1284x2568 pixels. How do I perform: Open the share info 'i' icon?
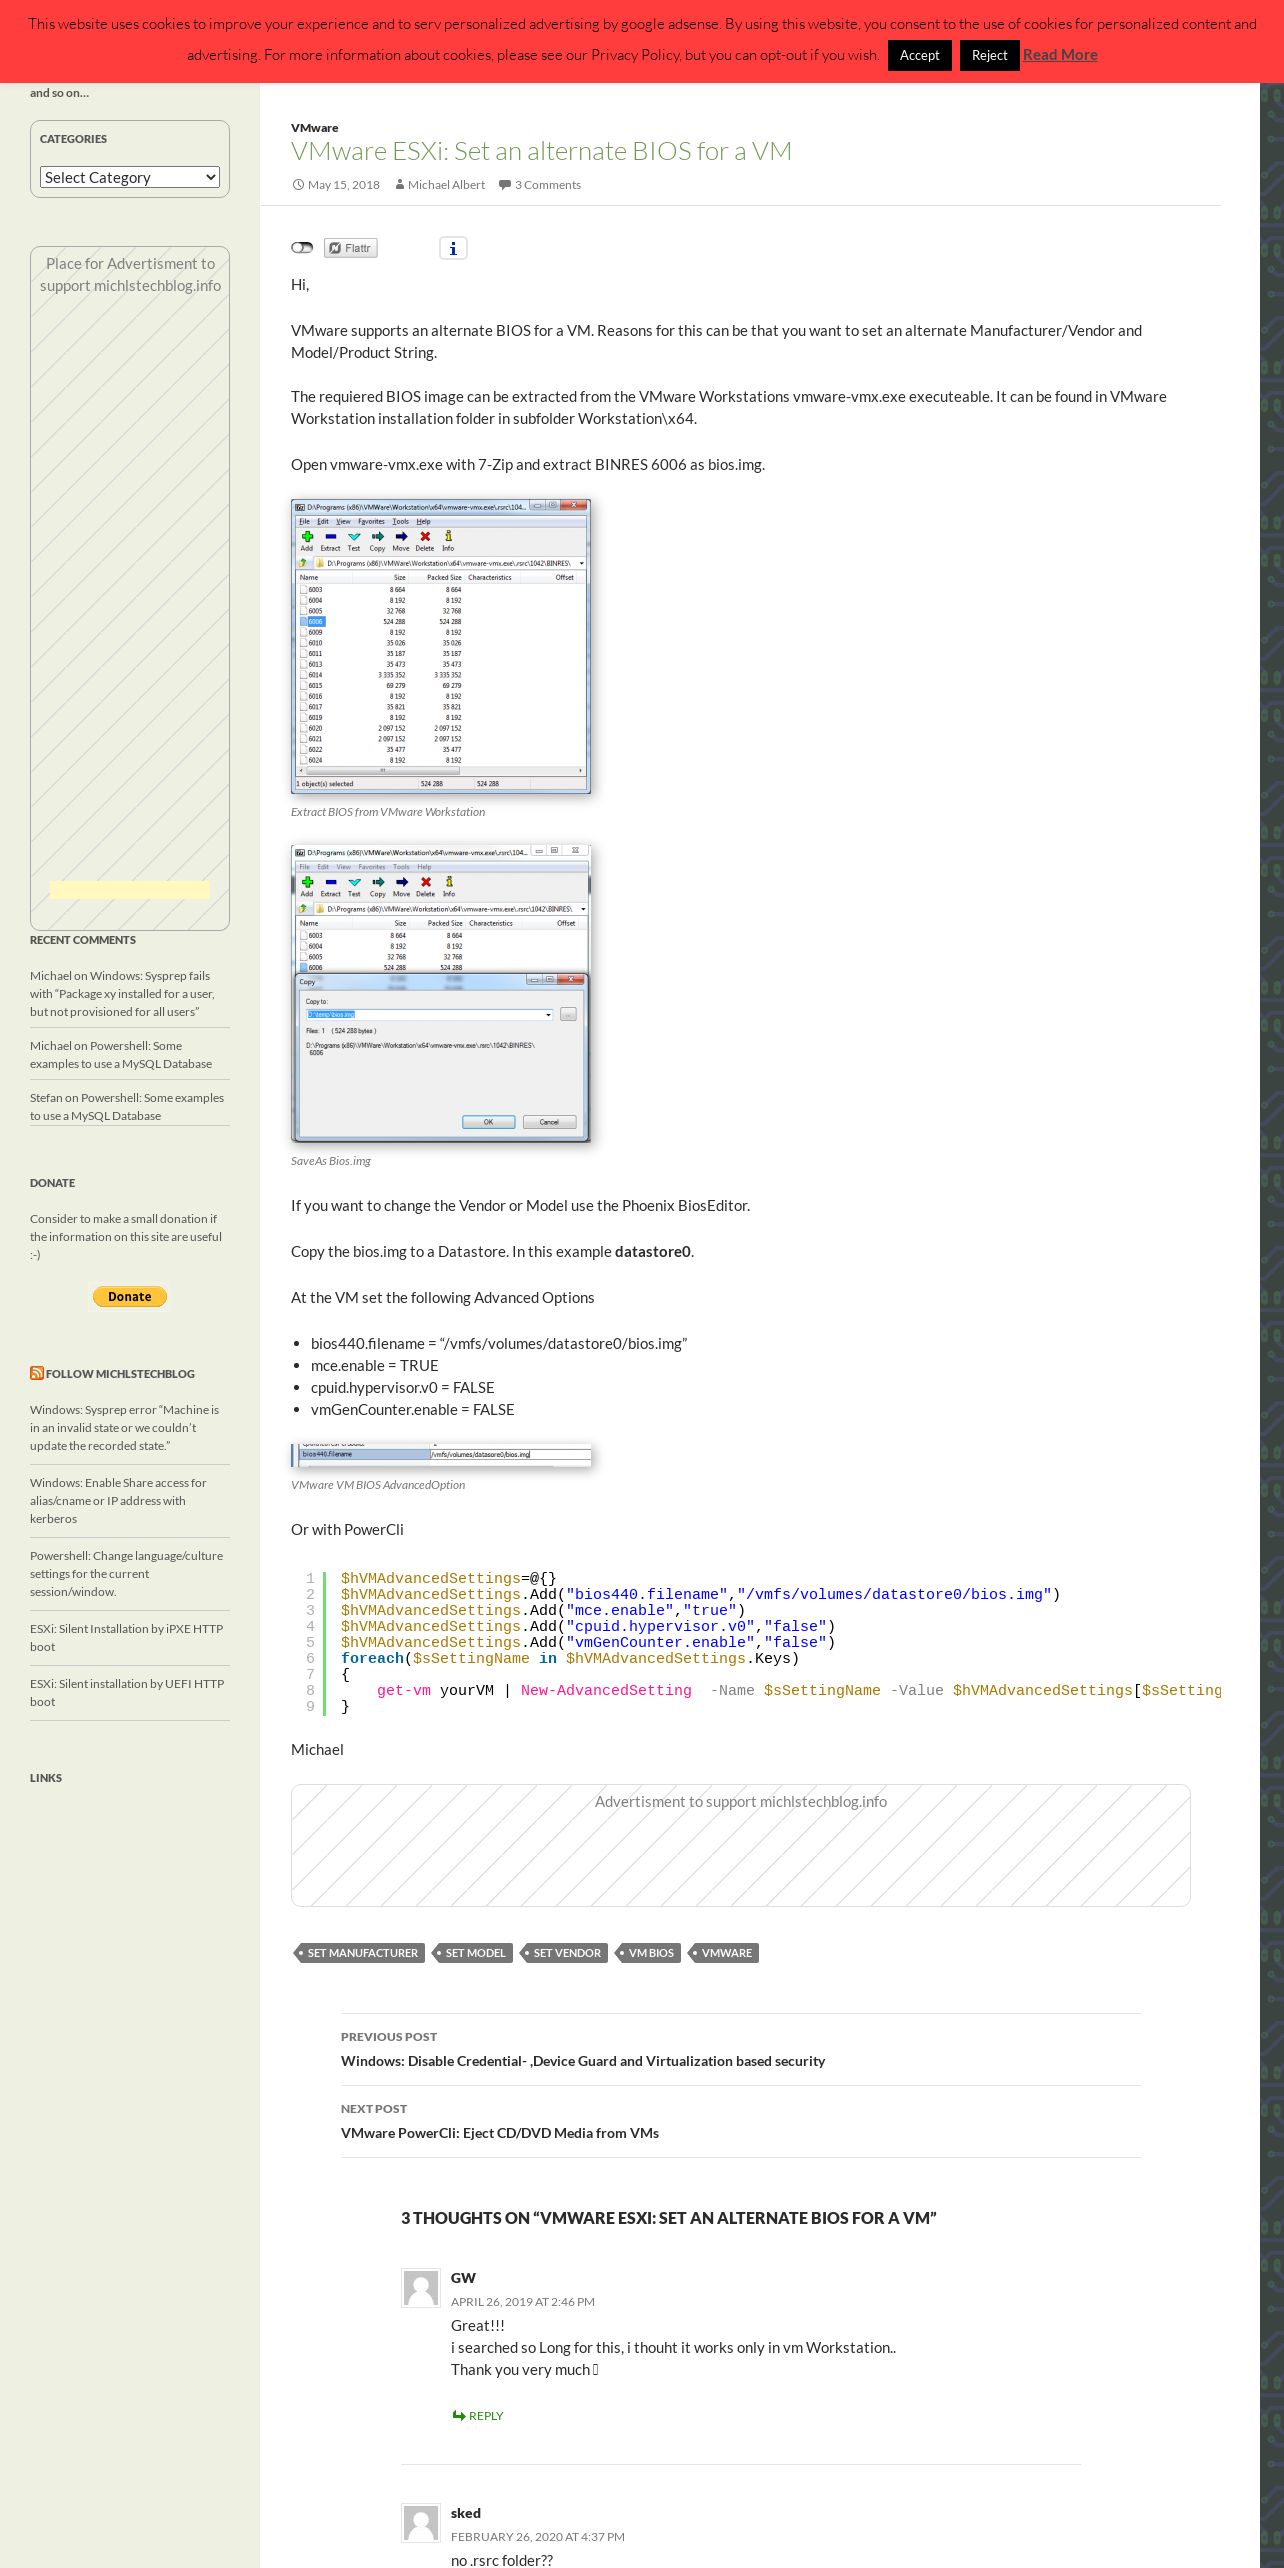(453, 248)
